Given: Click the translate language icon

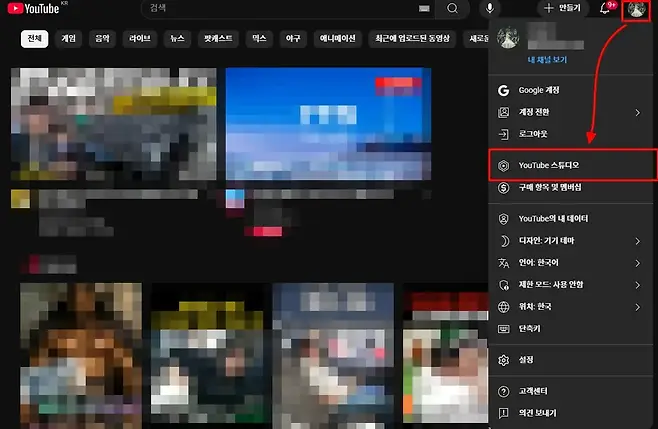Looking at the screenshot, I should pos(504,263).
